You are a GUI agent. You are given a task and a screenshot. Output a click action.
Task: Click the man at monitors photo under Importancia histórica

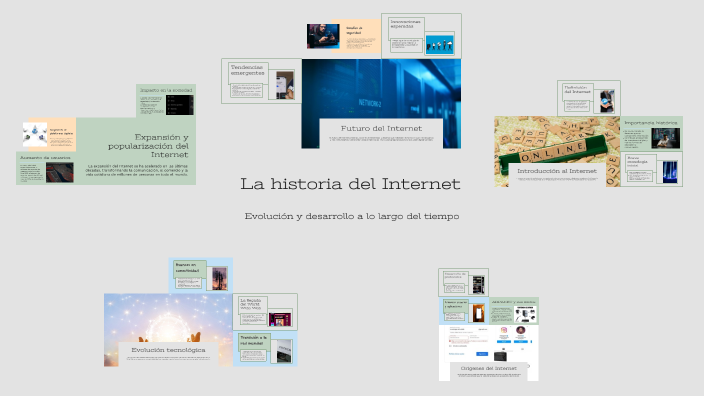[x=665, y=138]
